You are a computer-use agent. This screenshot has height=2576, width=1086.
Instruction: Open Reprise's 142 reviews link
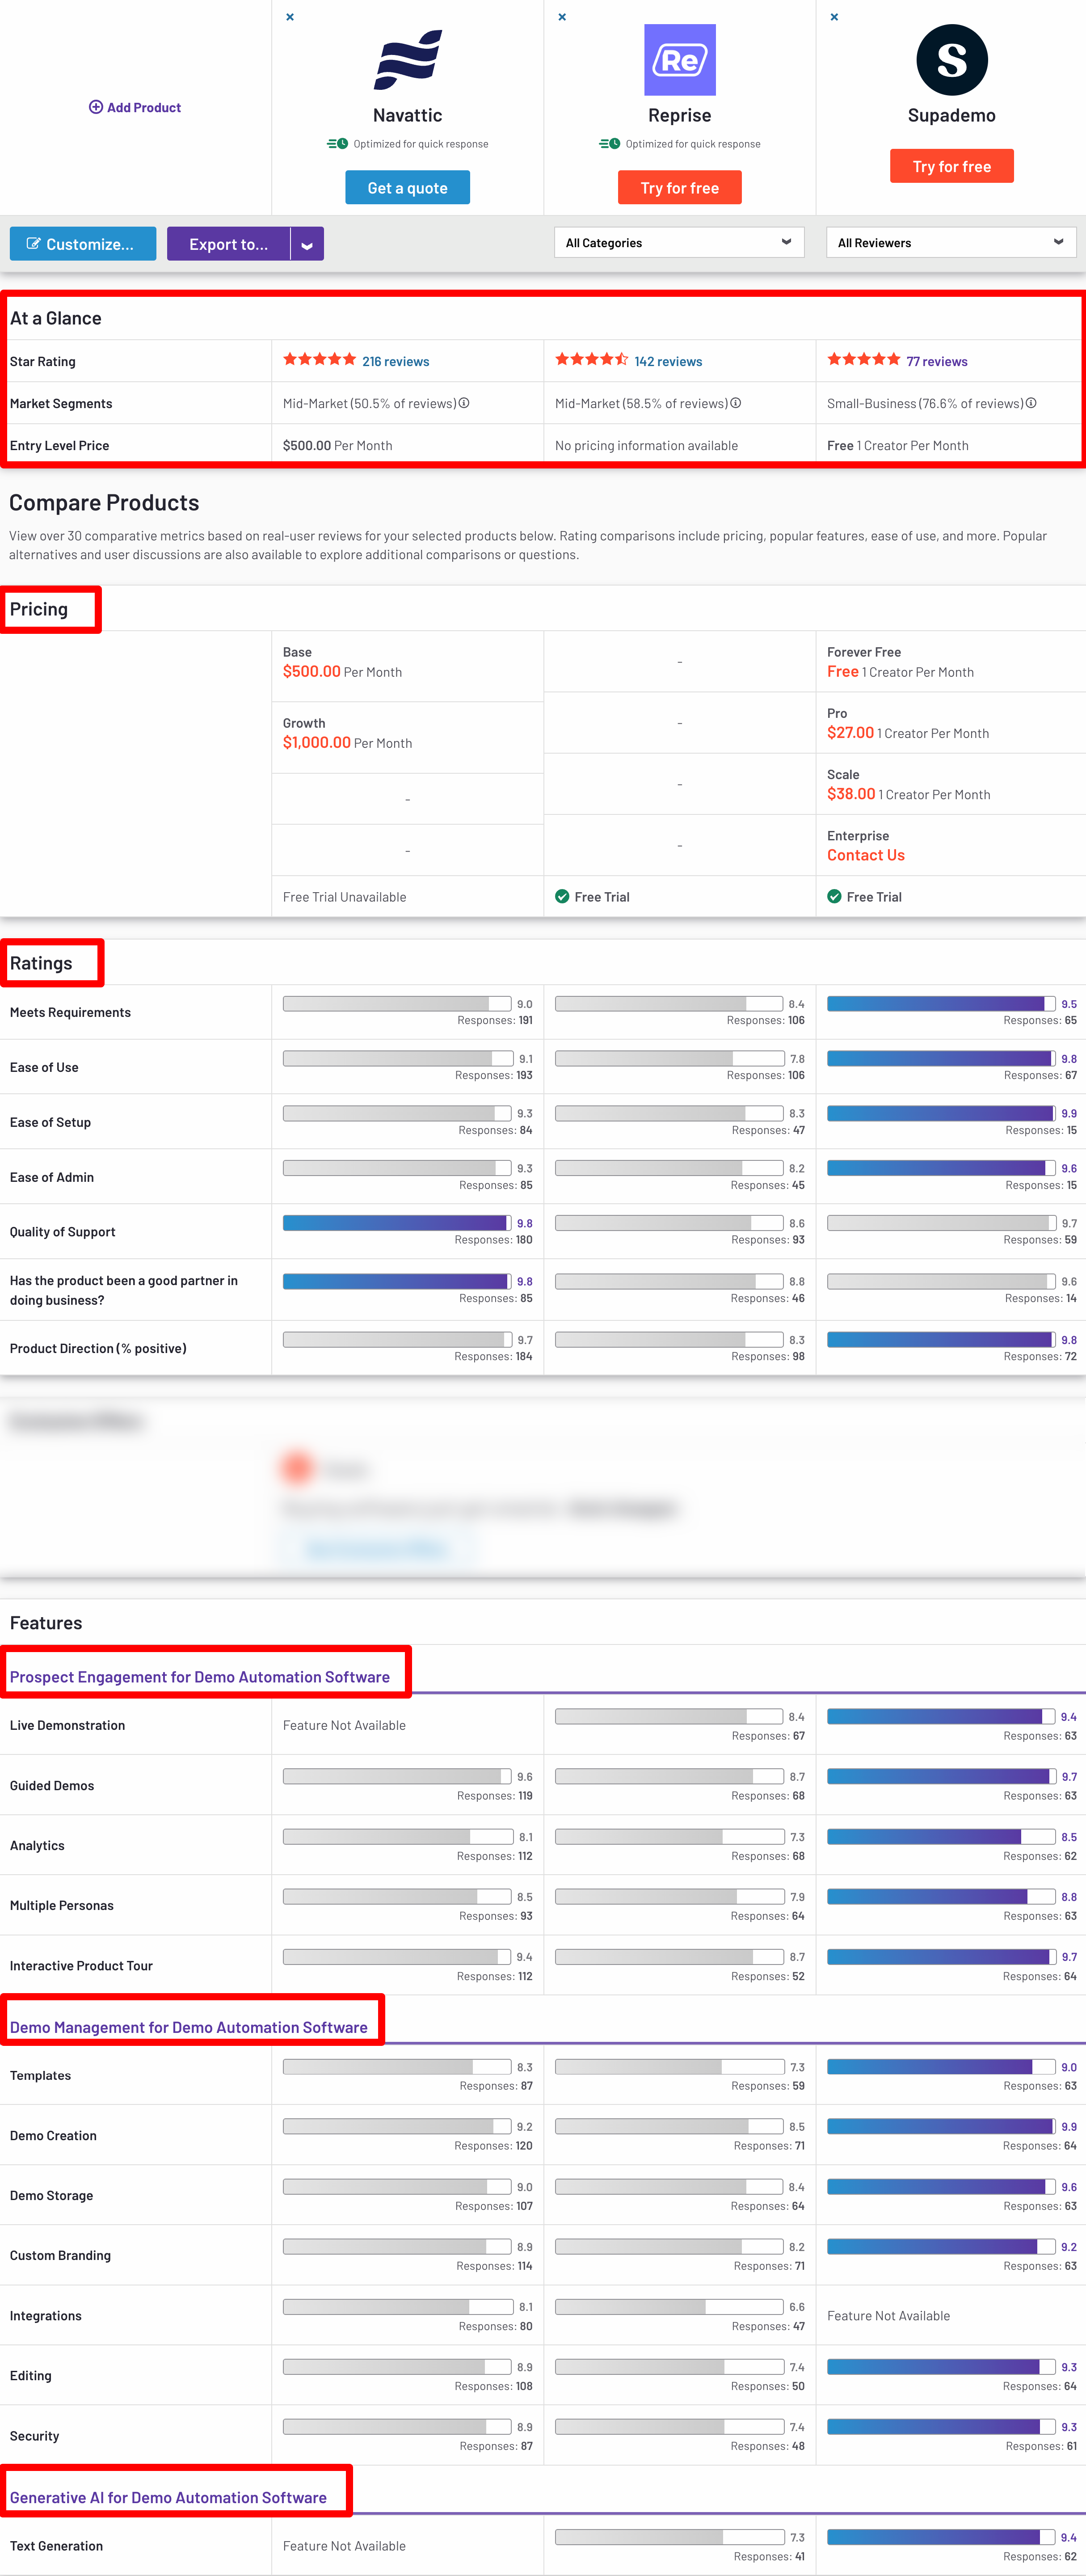(x=668, y=361)
